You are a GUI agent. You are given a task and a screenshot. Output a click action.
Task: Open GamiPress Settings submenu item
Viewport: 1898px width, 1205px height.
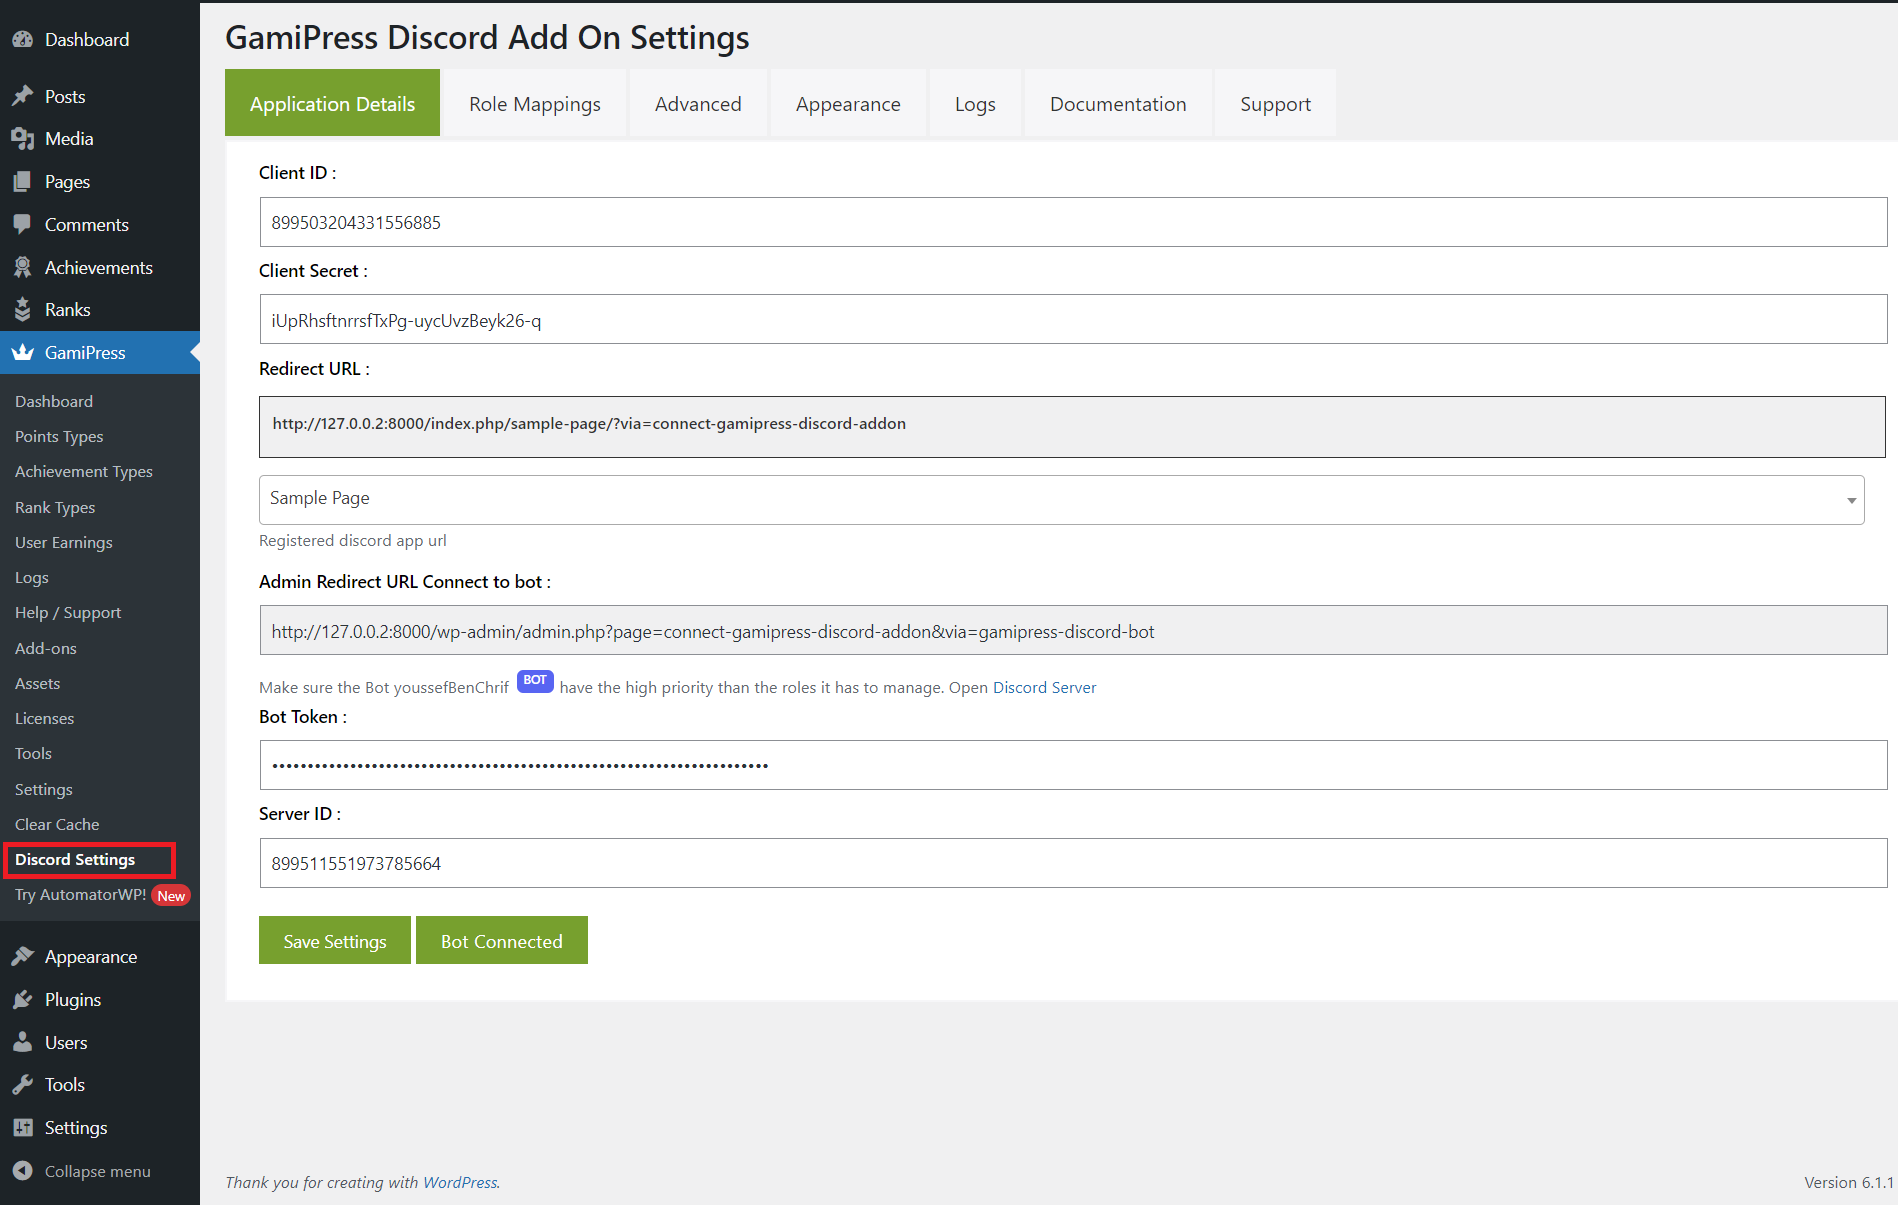[x=44, y=790]
